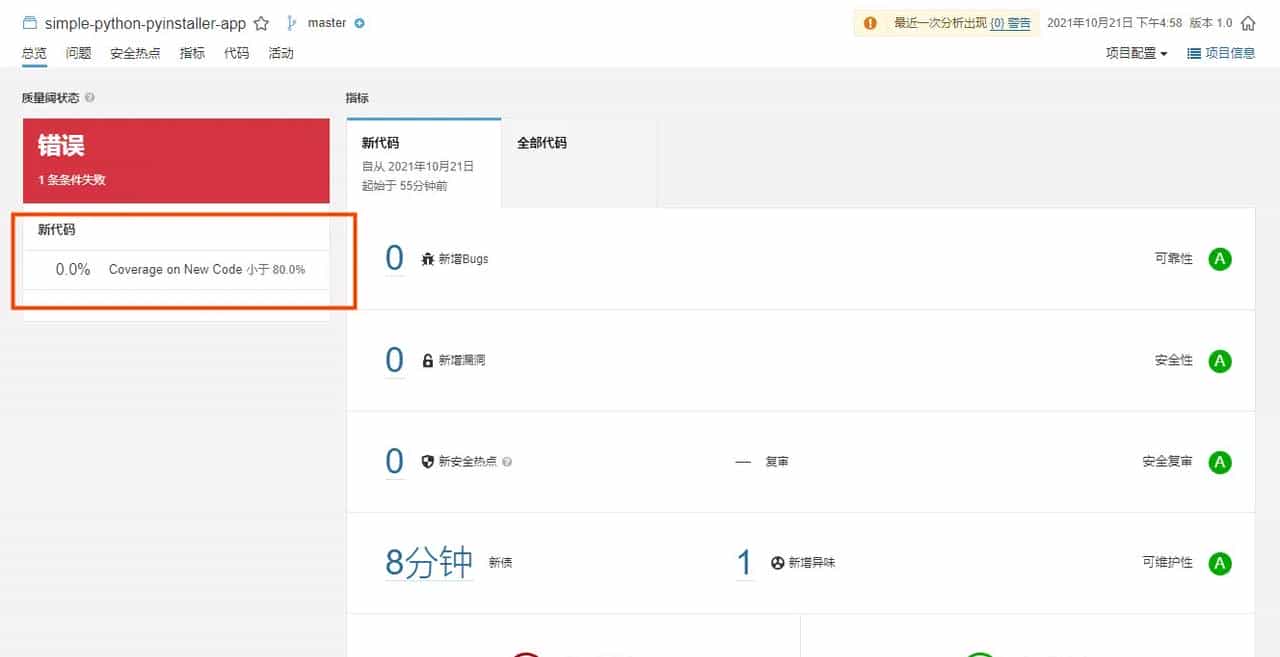This screenshot has width=1280, height=657.
Task: Click the 复审 review progress indicator
Action: pos(763,462)
